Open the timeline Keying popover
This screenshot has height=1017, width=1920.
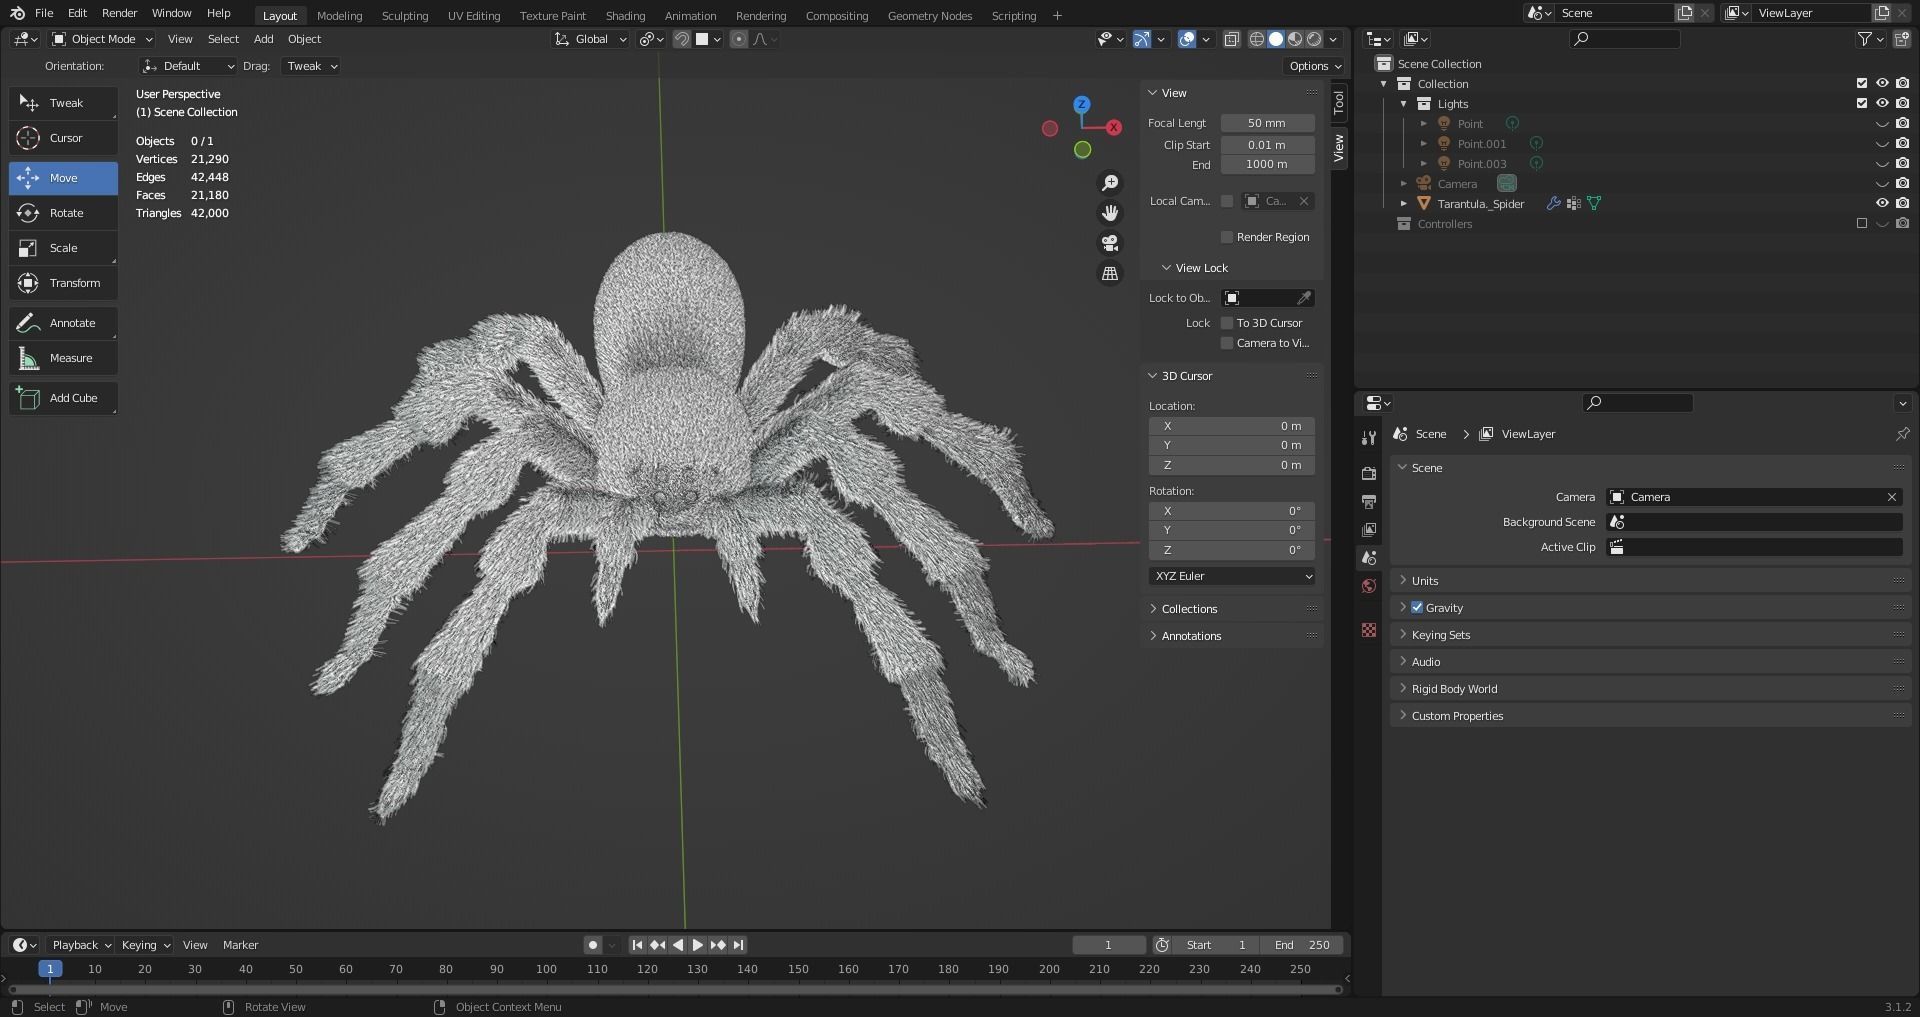(145, 945)
